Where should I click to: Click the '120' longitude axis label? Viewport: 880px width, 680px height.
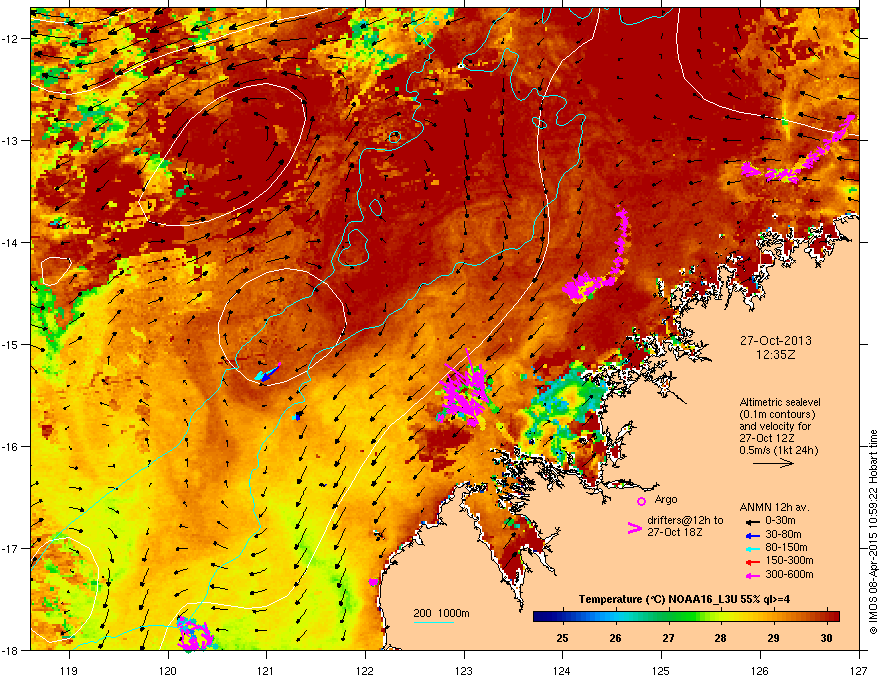point(168,670)
